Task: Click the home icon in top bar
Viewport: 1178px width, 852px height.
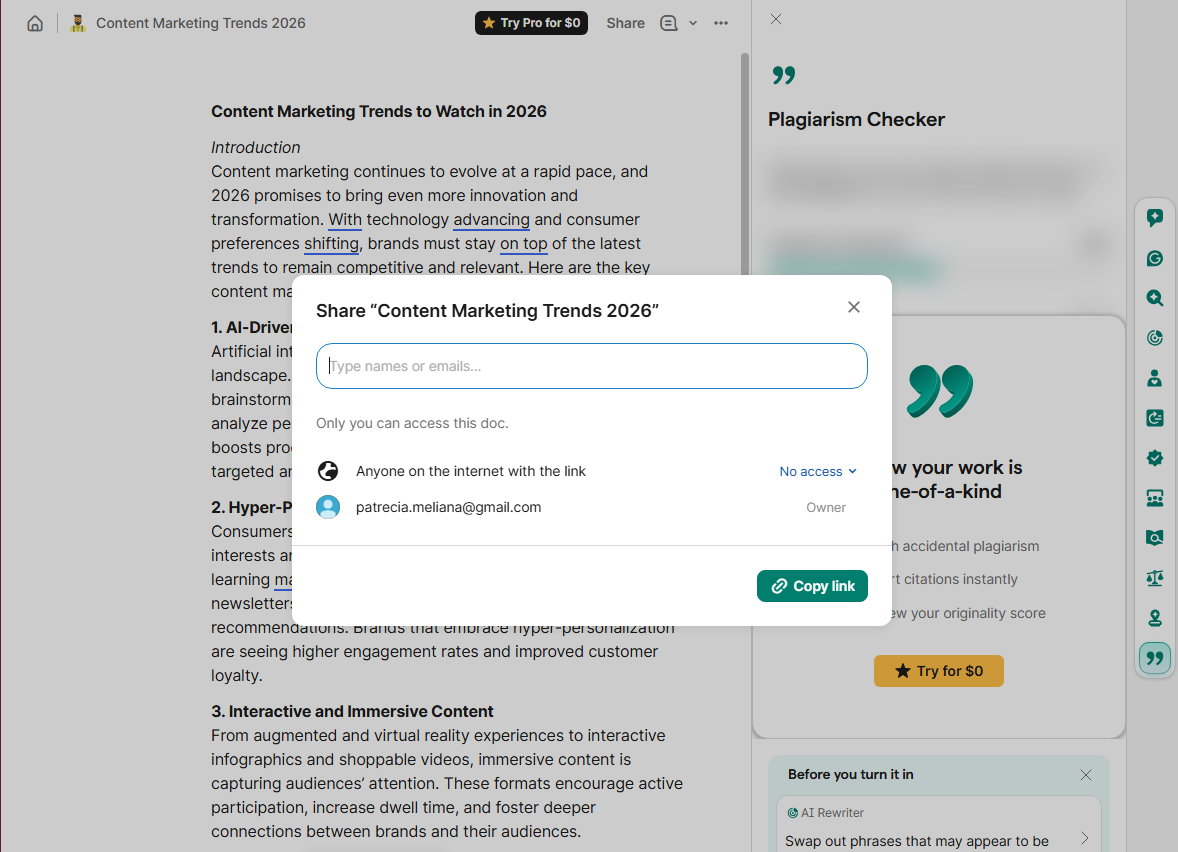Action: 34,22
